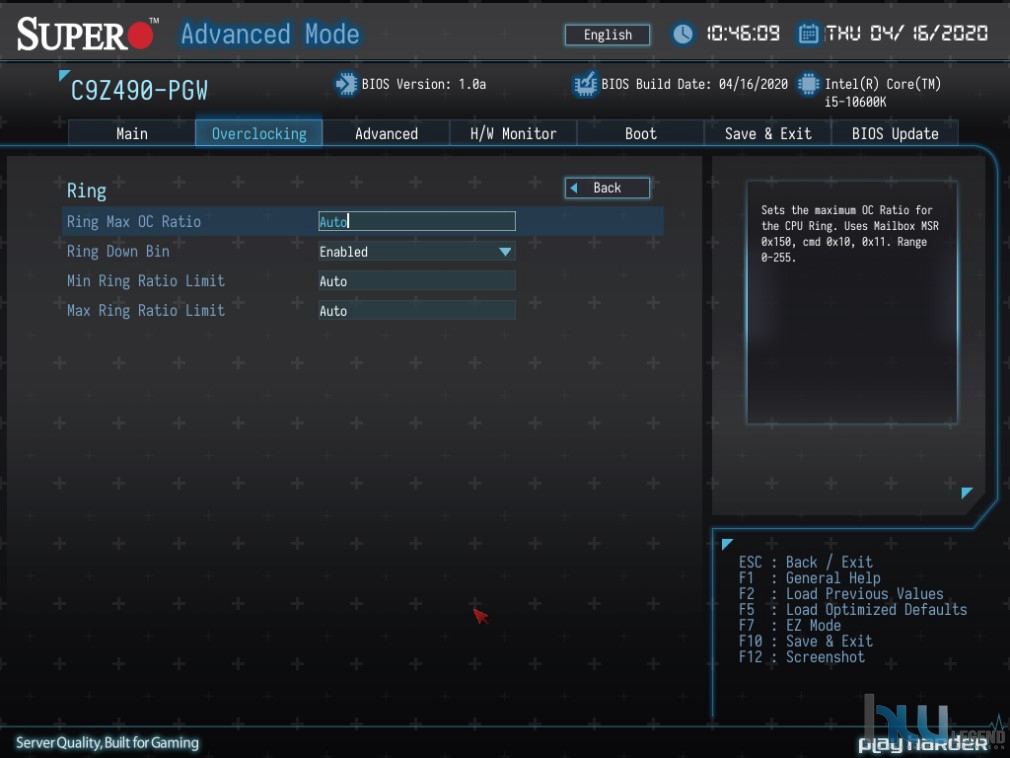1010x758 pixels.
Task: Click the Ring section heading
Action: (86, 191)
